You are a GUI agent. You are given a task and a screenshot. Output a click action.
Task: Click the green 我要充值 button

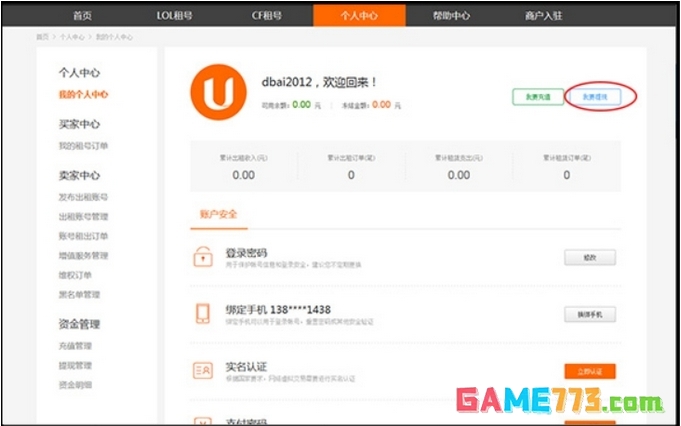[538, 97]
